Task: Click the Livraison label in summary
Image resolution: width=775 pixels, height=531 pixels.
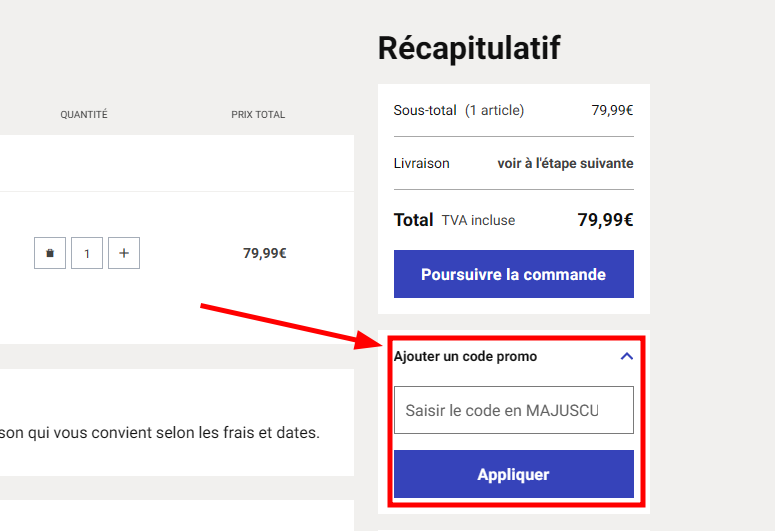Action: [422, 163]
